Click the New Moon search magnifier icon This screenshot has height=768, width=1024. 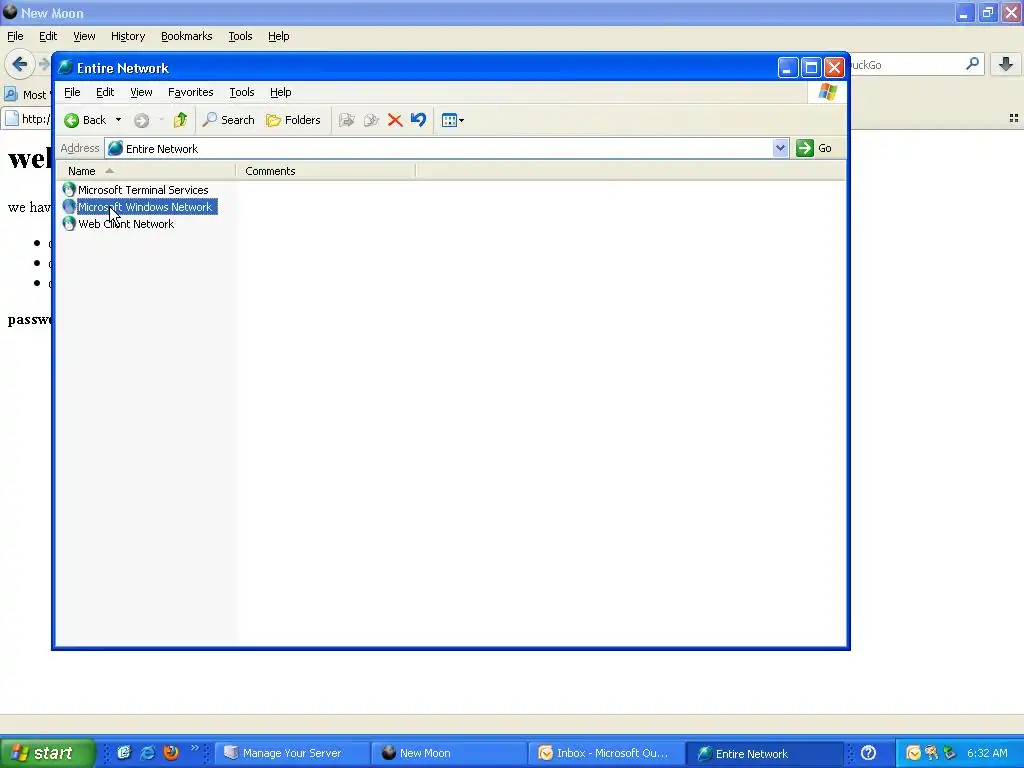pos(972,64)
